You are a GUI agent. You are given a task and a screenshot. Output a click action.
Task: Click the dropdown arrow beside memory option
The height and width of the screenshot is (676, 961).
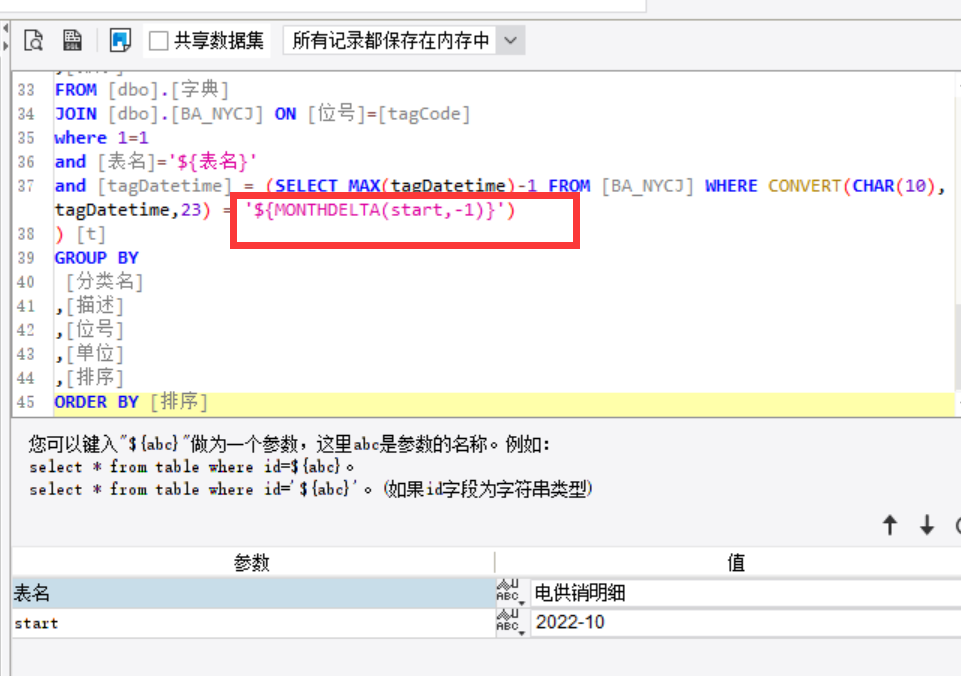click(x=510, y=41)
